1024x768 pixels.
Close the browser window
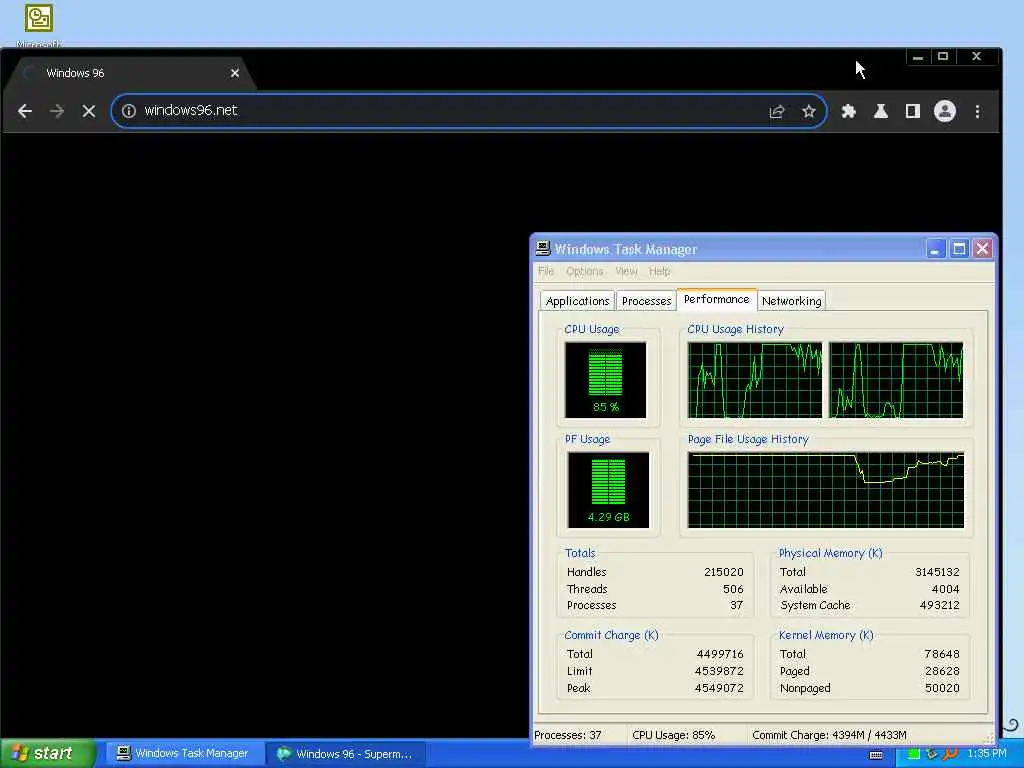pyautogui.click(x=976, y=57)
